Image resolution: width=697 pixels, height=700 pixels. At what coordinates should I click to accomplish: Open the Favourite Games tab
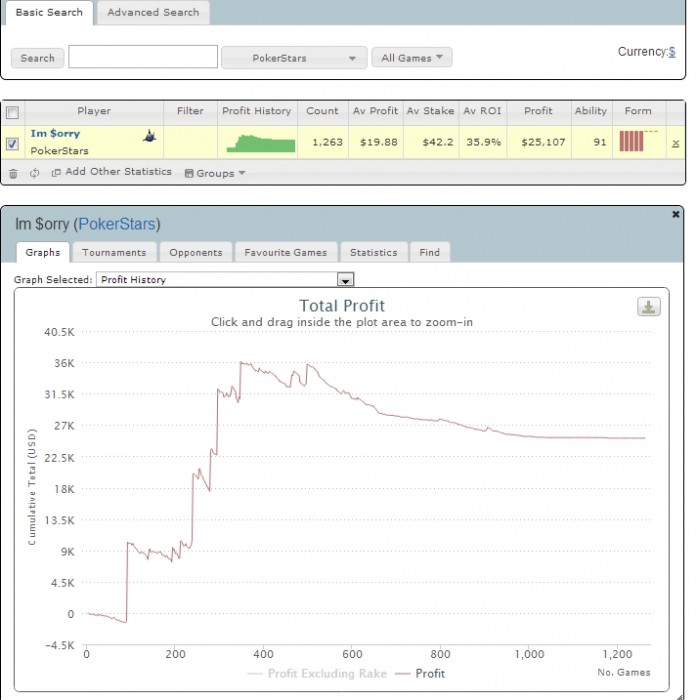286,252
